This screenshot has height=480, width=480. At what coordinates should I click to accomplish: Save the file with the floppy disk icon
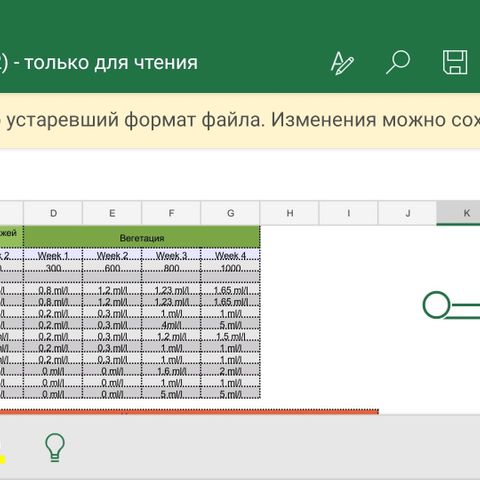click(x=455, y=62)
